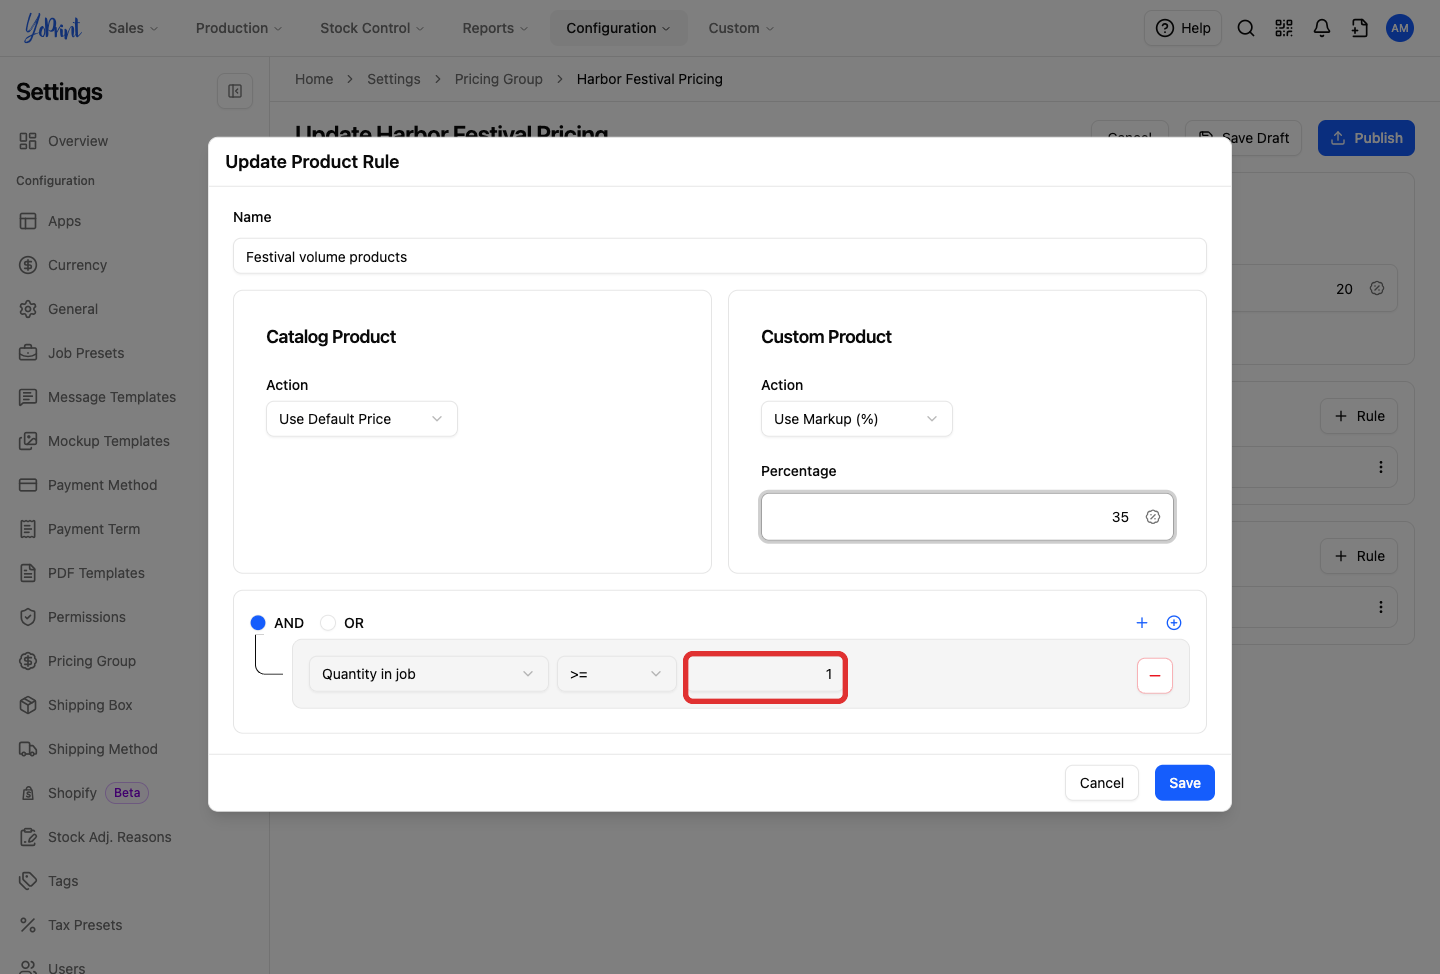This screenshot has height=974, width=1440.
Task: Add a condition with the plus icon
Action: [x=1142, y=623]
